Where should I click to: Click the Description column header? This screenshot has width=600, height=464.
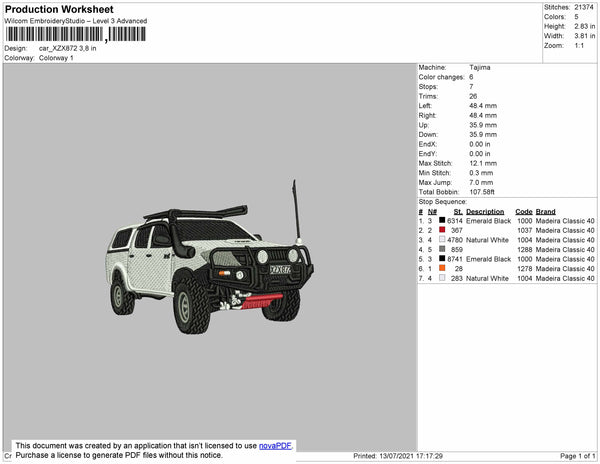pyautogui.click(x=485, y=212)
